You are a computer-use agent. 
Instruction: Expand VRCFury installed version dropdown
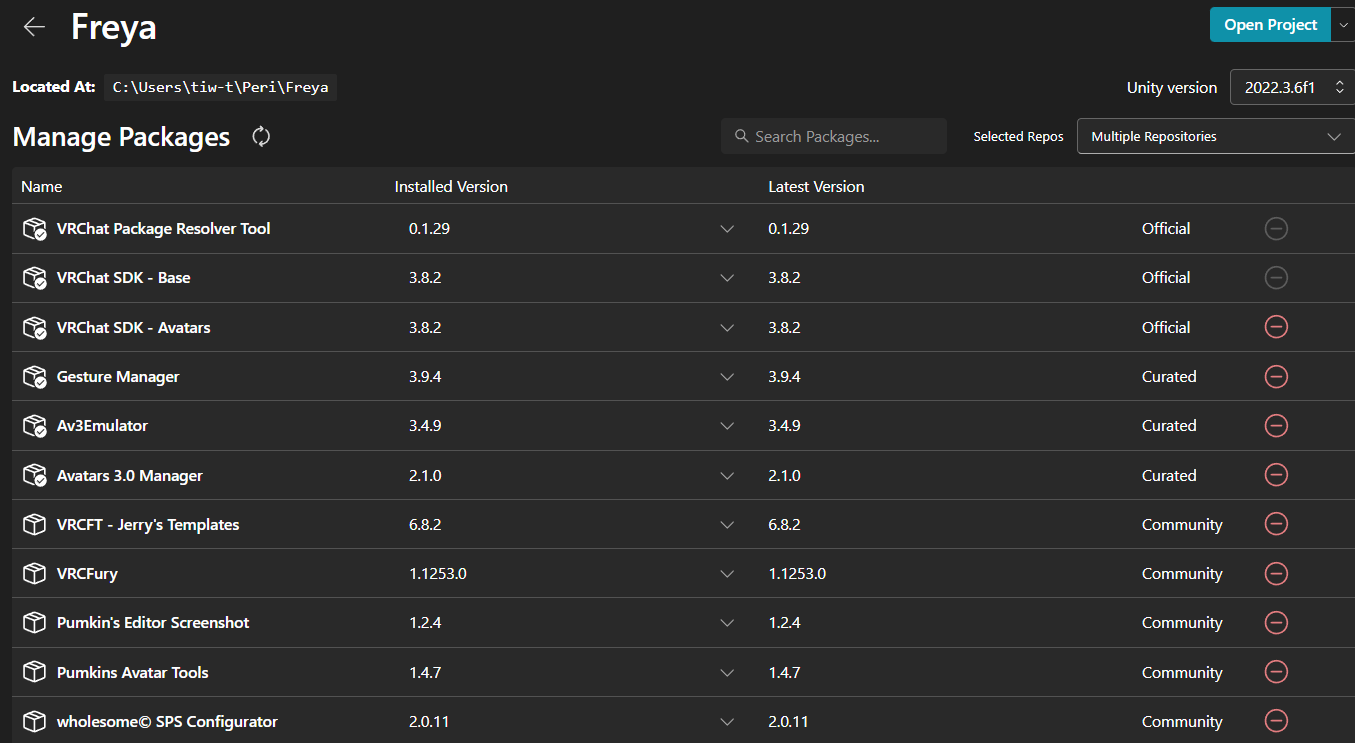point(727,574)
